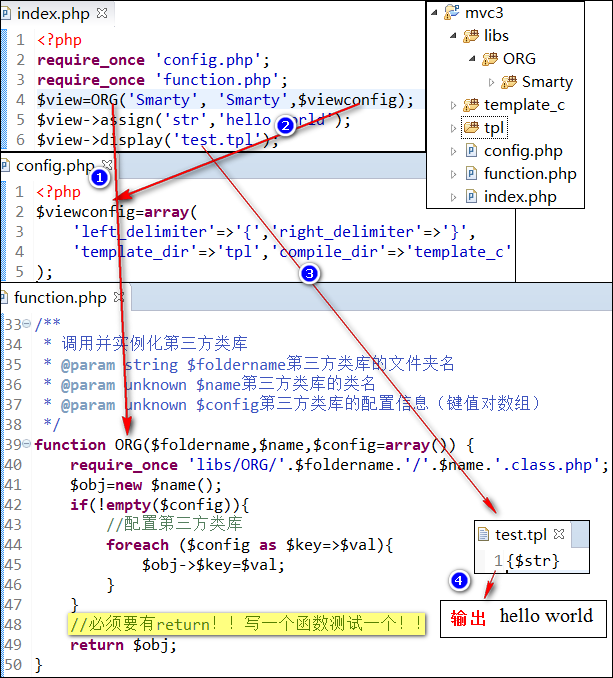Screen dimensions: 613x678
Task: Click the config.php file icon in tree
Action: 471,150
